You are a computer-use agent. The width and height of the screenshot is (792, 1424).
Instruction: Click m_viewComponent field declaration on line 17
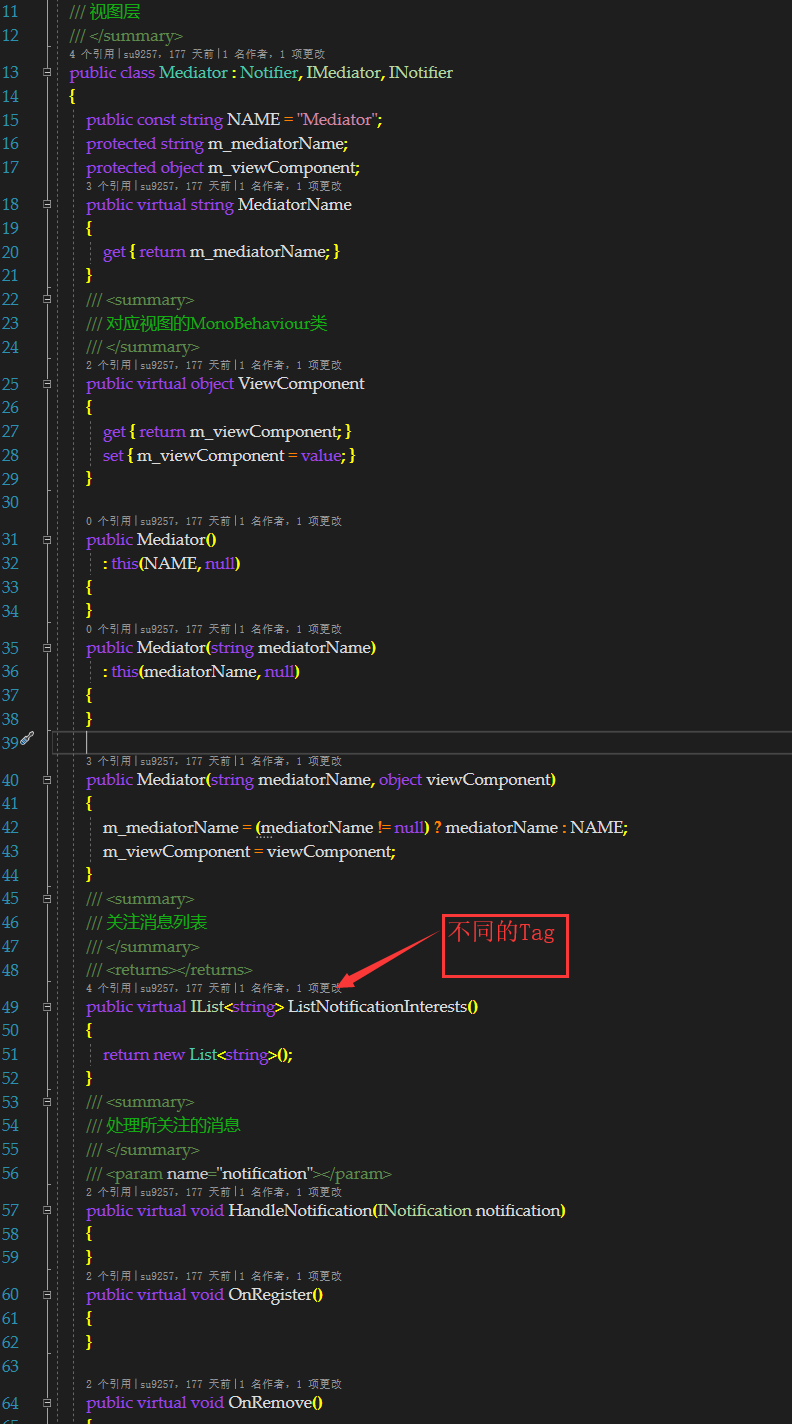tap(282, 168)
